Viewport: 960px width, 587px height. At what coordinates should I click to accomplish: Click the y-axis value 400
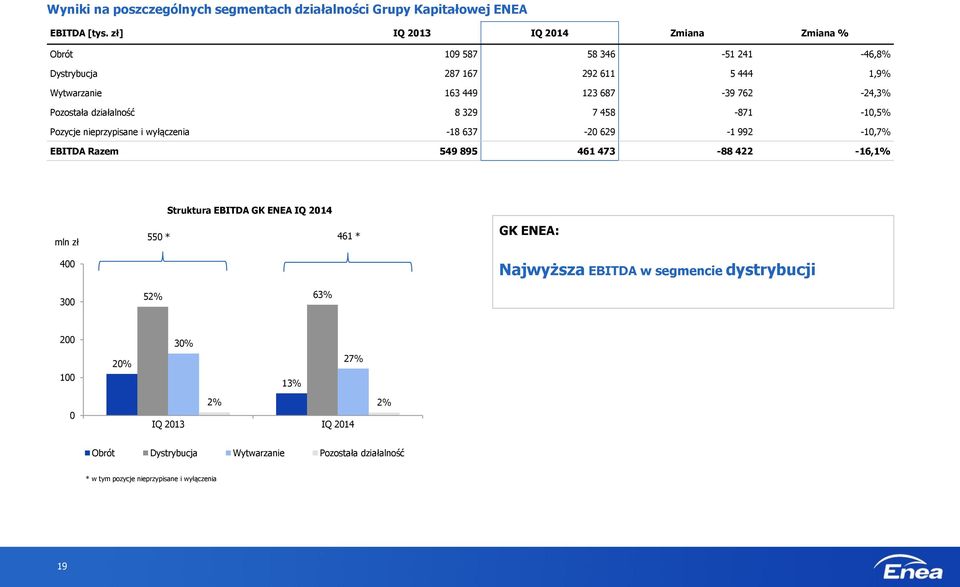point(67,264)
